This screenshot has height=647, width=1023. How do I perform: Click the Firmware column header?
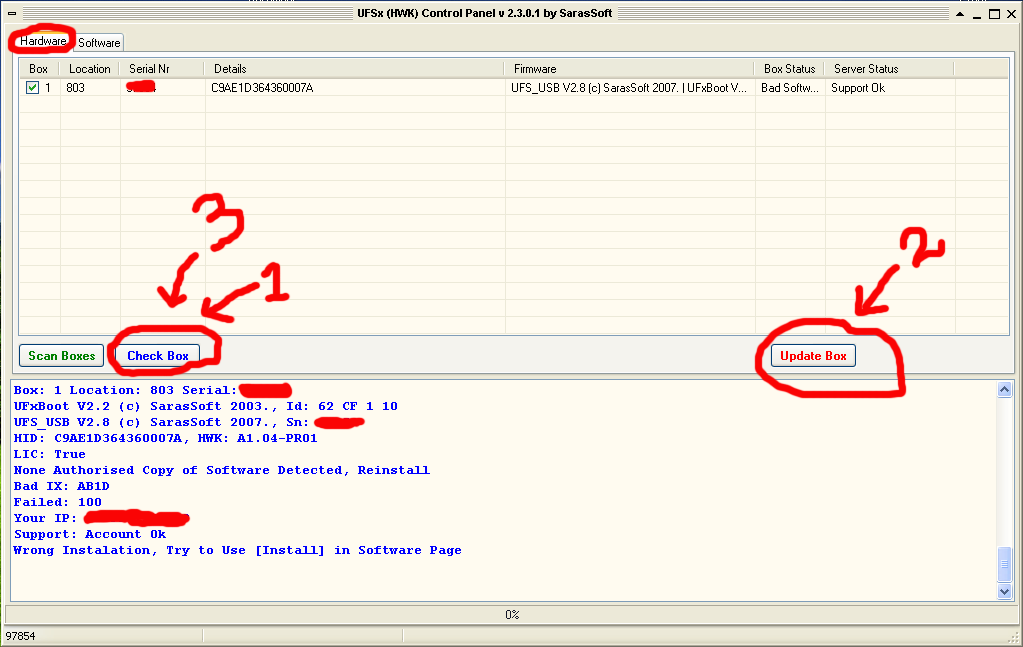coord(630,68)
